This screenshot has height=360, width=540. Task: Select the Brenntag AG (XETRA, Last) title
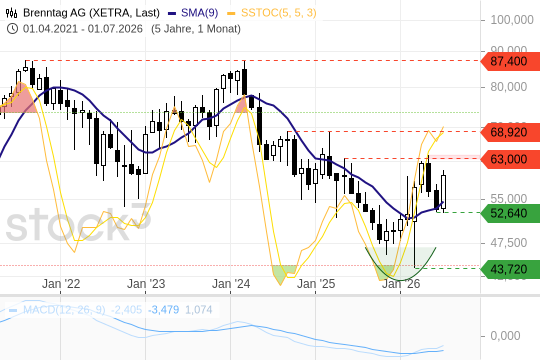(x=91, y=13)
